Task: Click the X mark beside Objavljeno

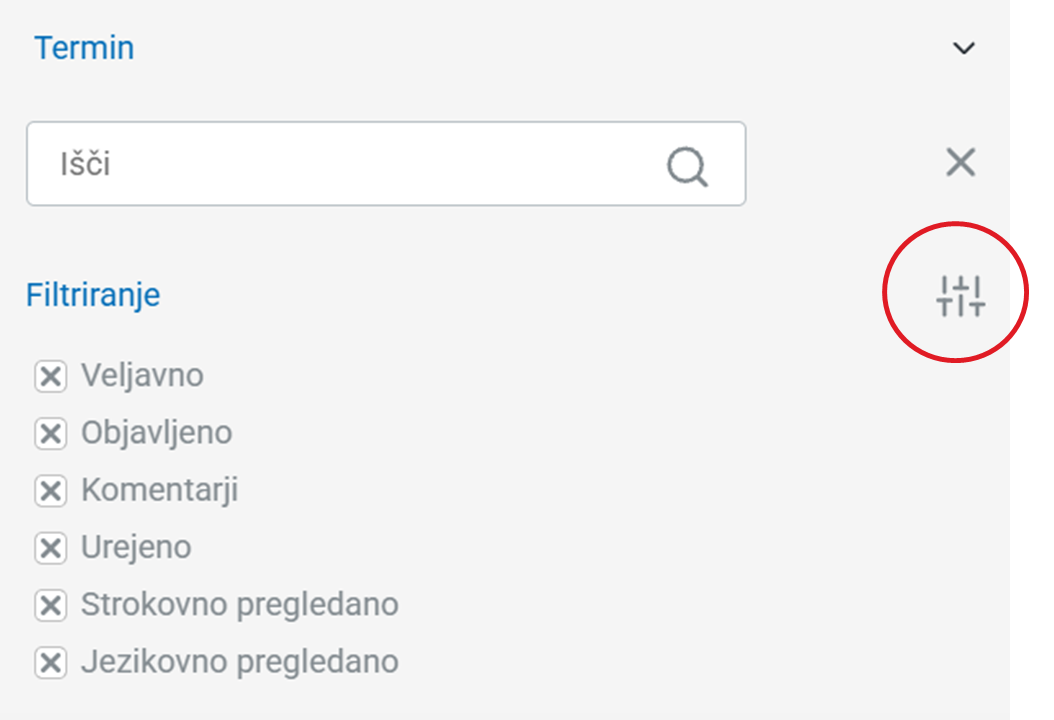Action: pos(50,433)
